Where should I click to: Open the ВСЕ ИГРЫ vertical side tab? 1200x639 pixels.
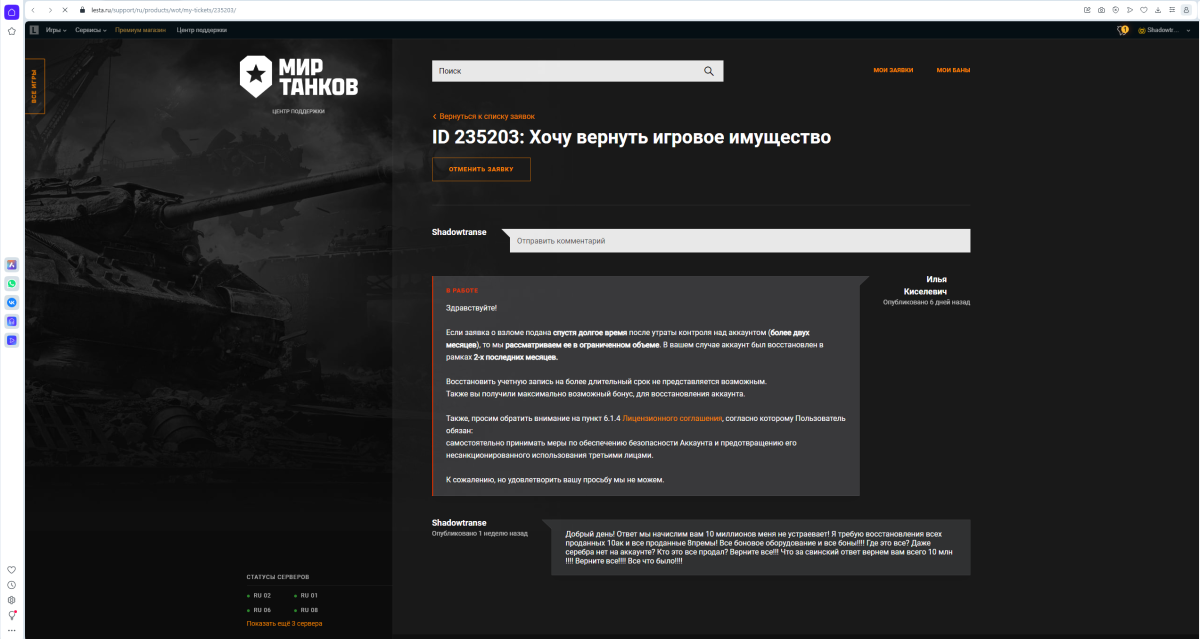pyautogui.click(x=34, y=86)
